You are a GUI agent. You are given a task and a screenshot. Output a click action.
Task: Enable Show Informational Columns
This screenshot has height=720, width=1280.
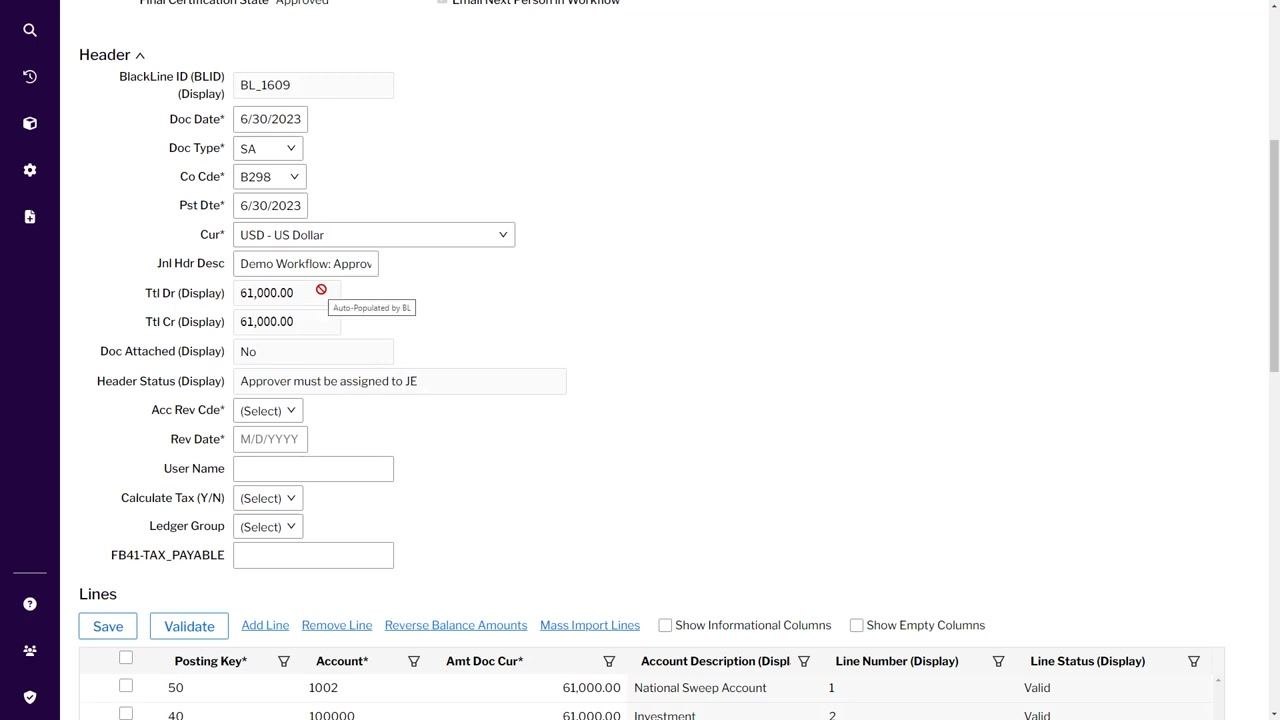click(x=665, y=625)
